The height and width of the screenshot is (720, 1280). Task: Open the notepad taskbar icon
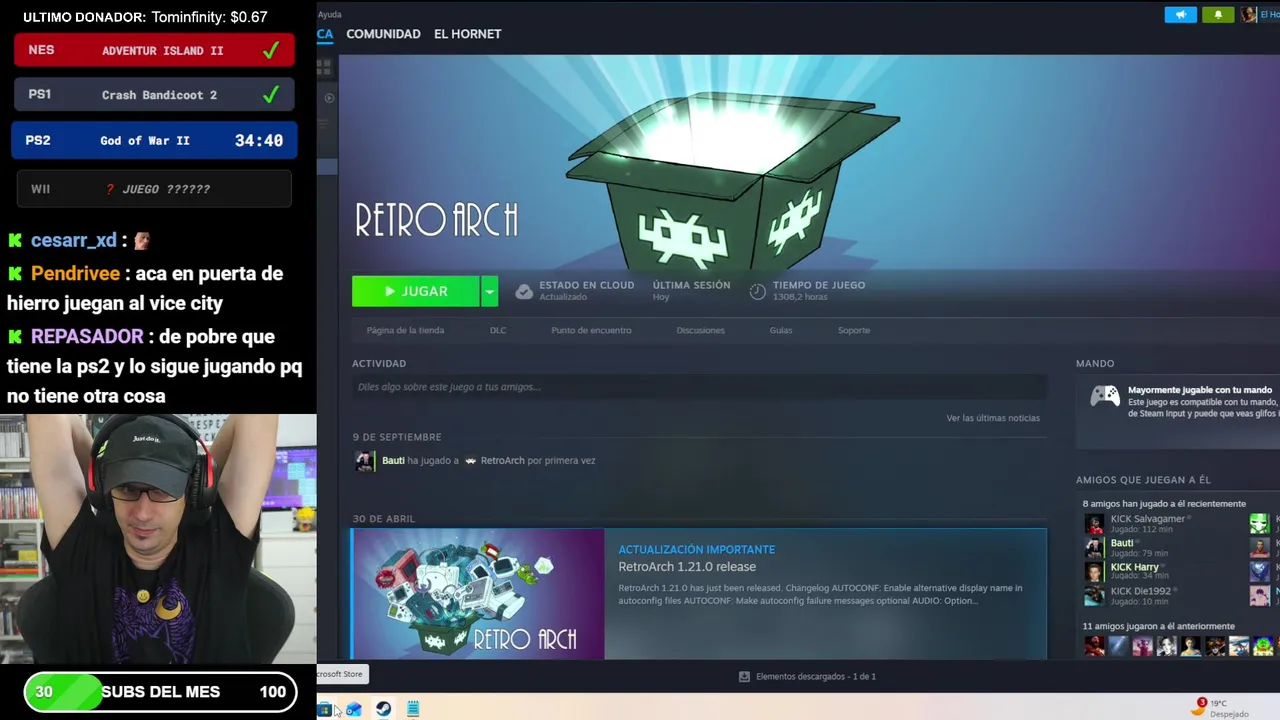pyautogui.click(x=413, y=709)
